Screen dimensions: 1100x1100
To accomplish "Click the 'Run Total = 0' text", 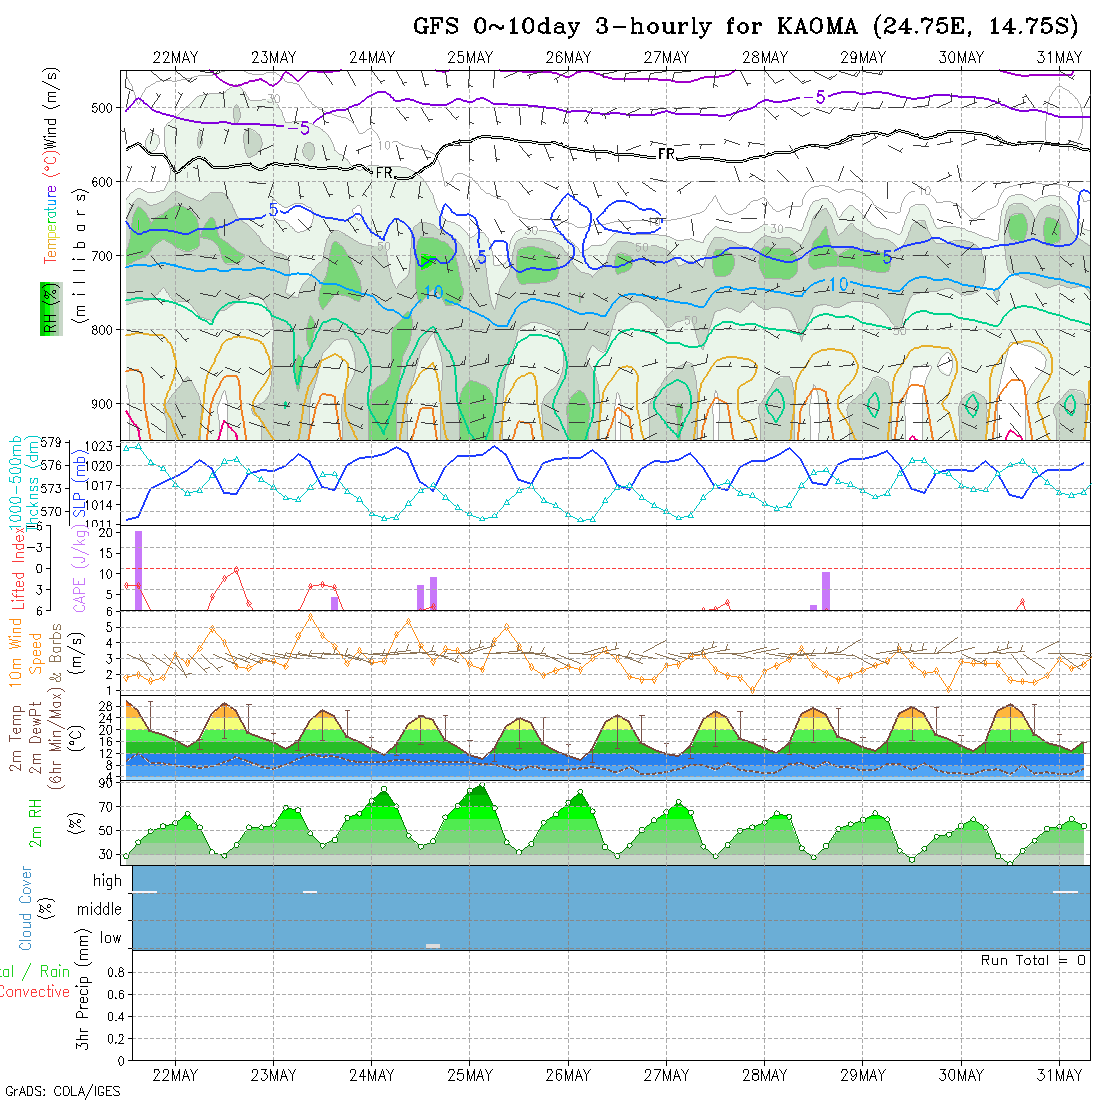I will point(1033,960).
